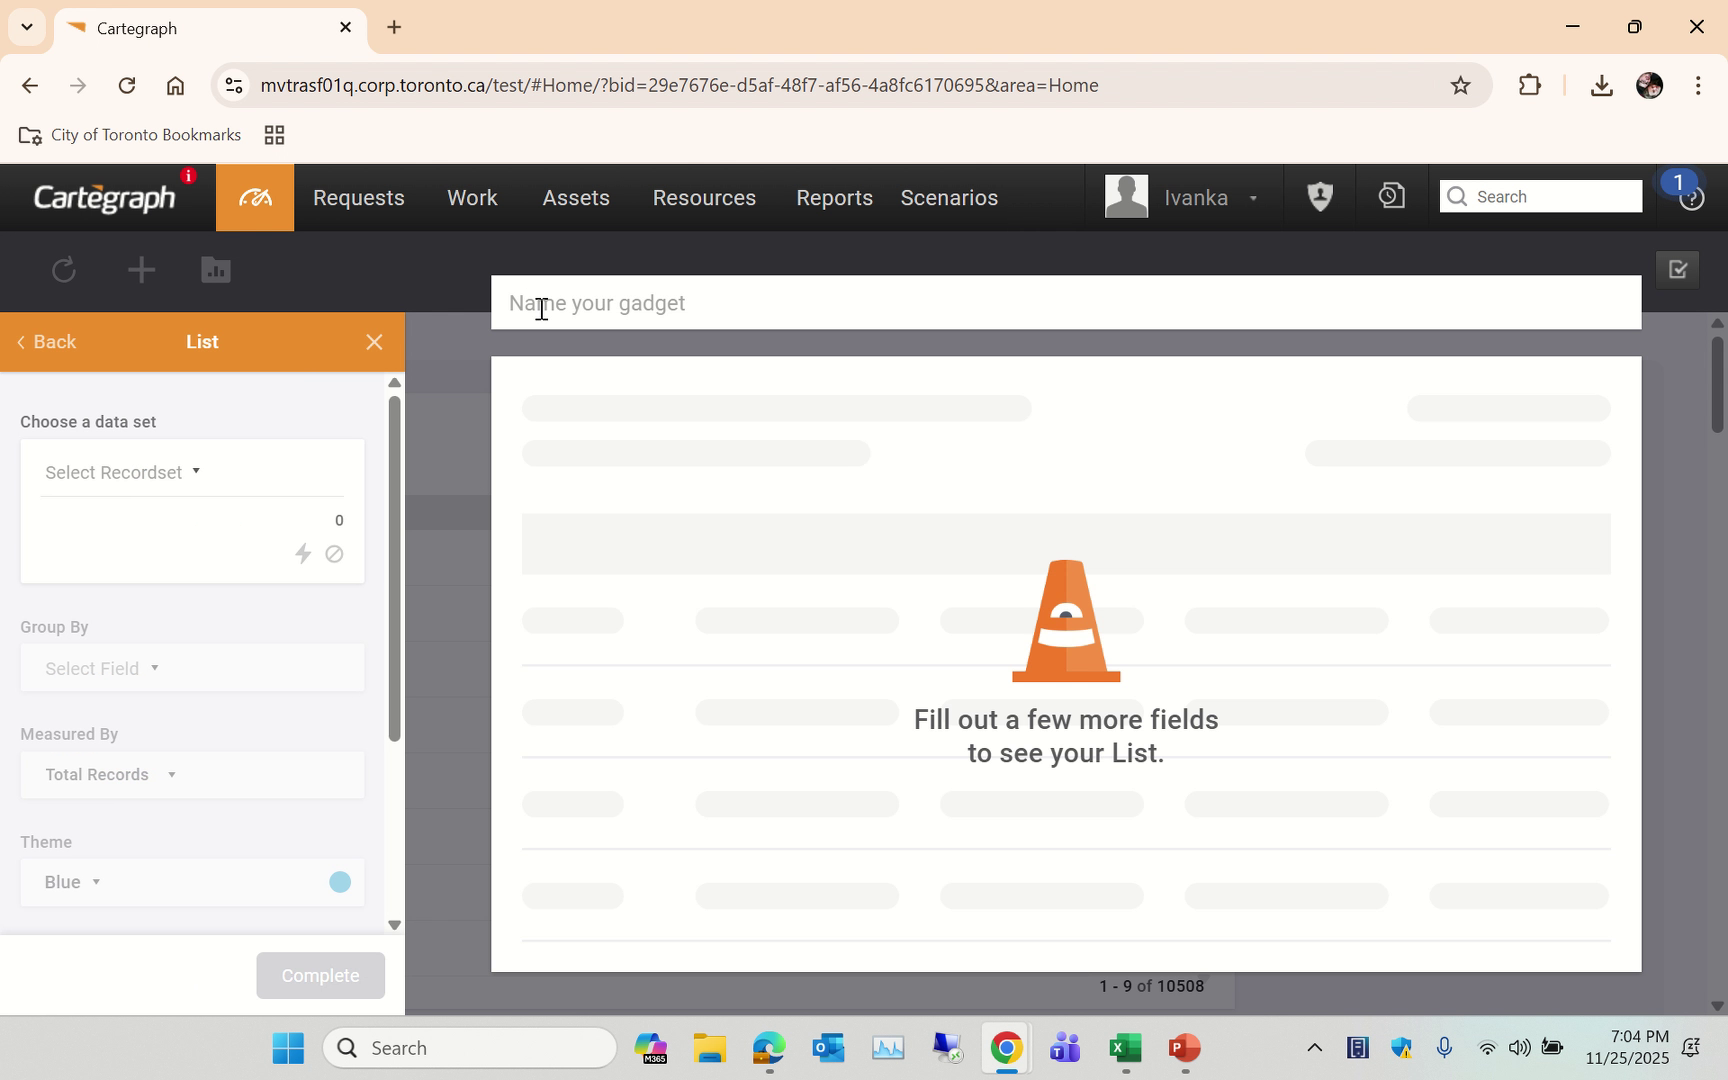Open the Select Recordset dropdown
This screenshot has width=1728, height=1080.
pyautogui.click(x=121, y=472)
